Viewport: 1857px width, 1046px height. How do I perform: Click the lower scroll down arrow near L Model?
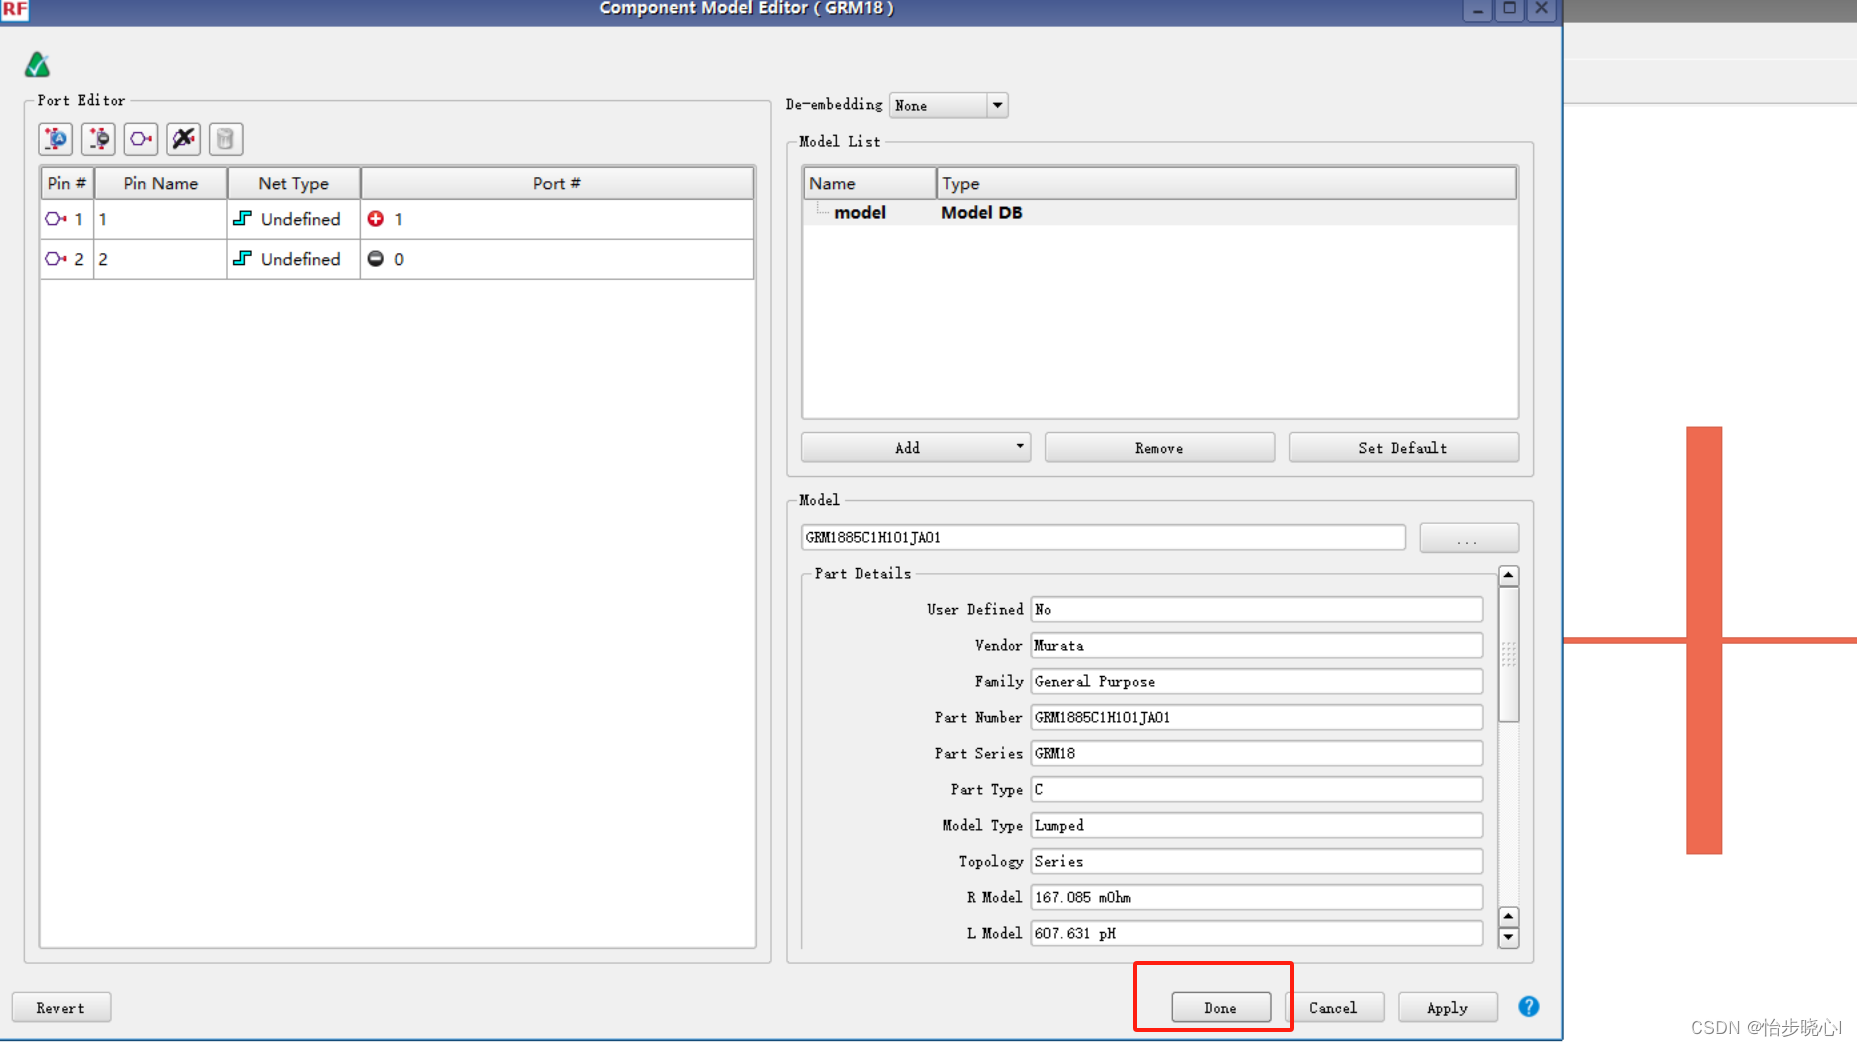1508,937
